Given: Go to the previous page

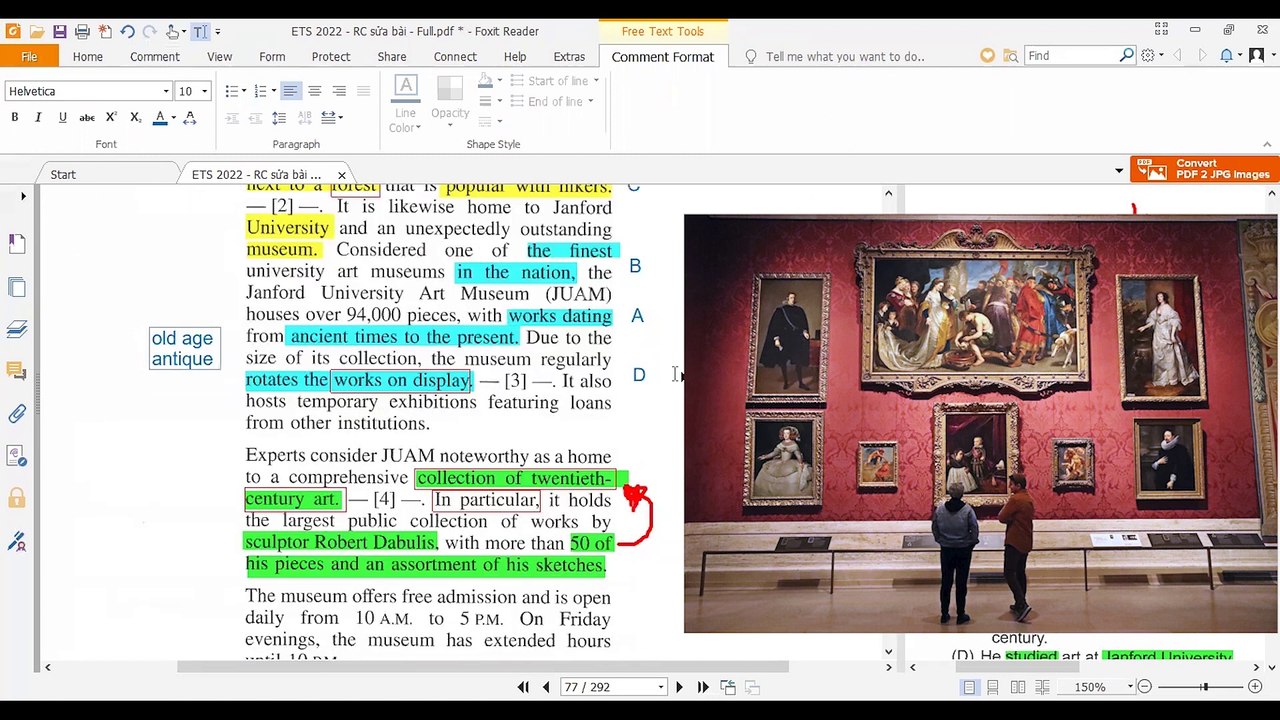Looking at the screenshot, I should point(546,687).
